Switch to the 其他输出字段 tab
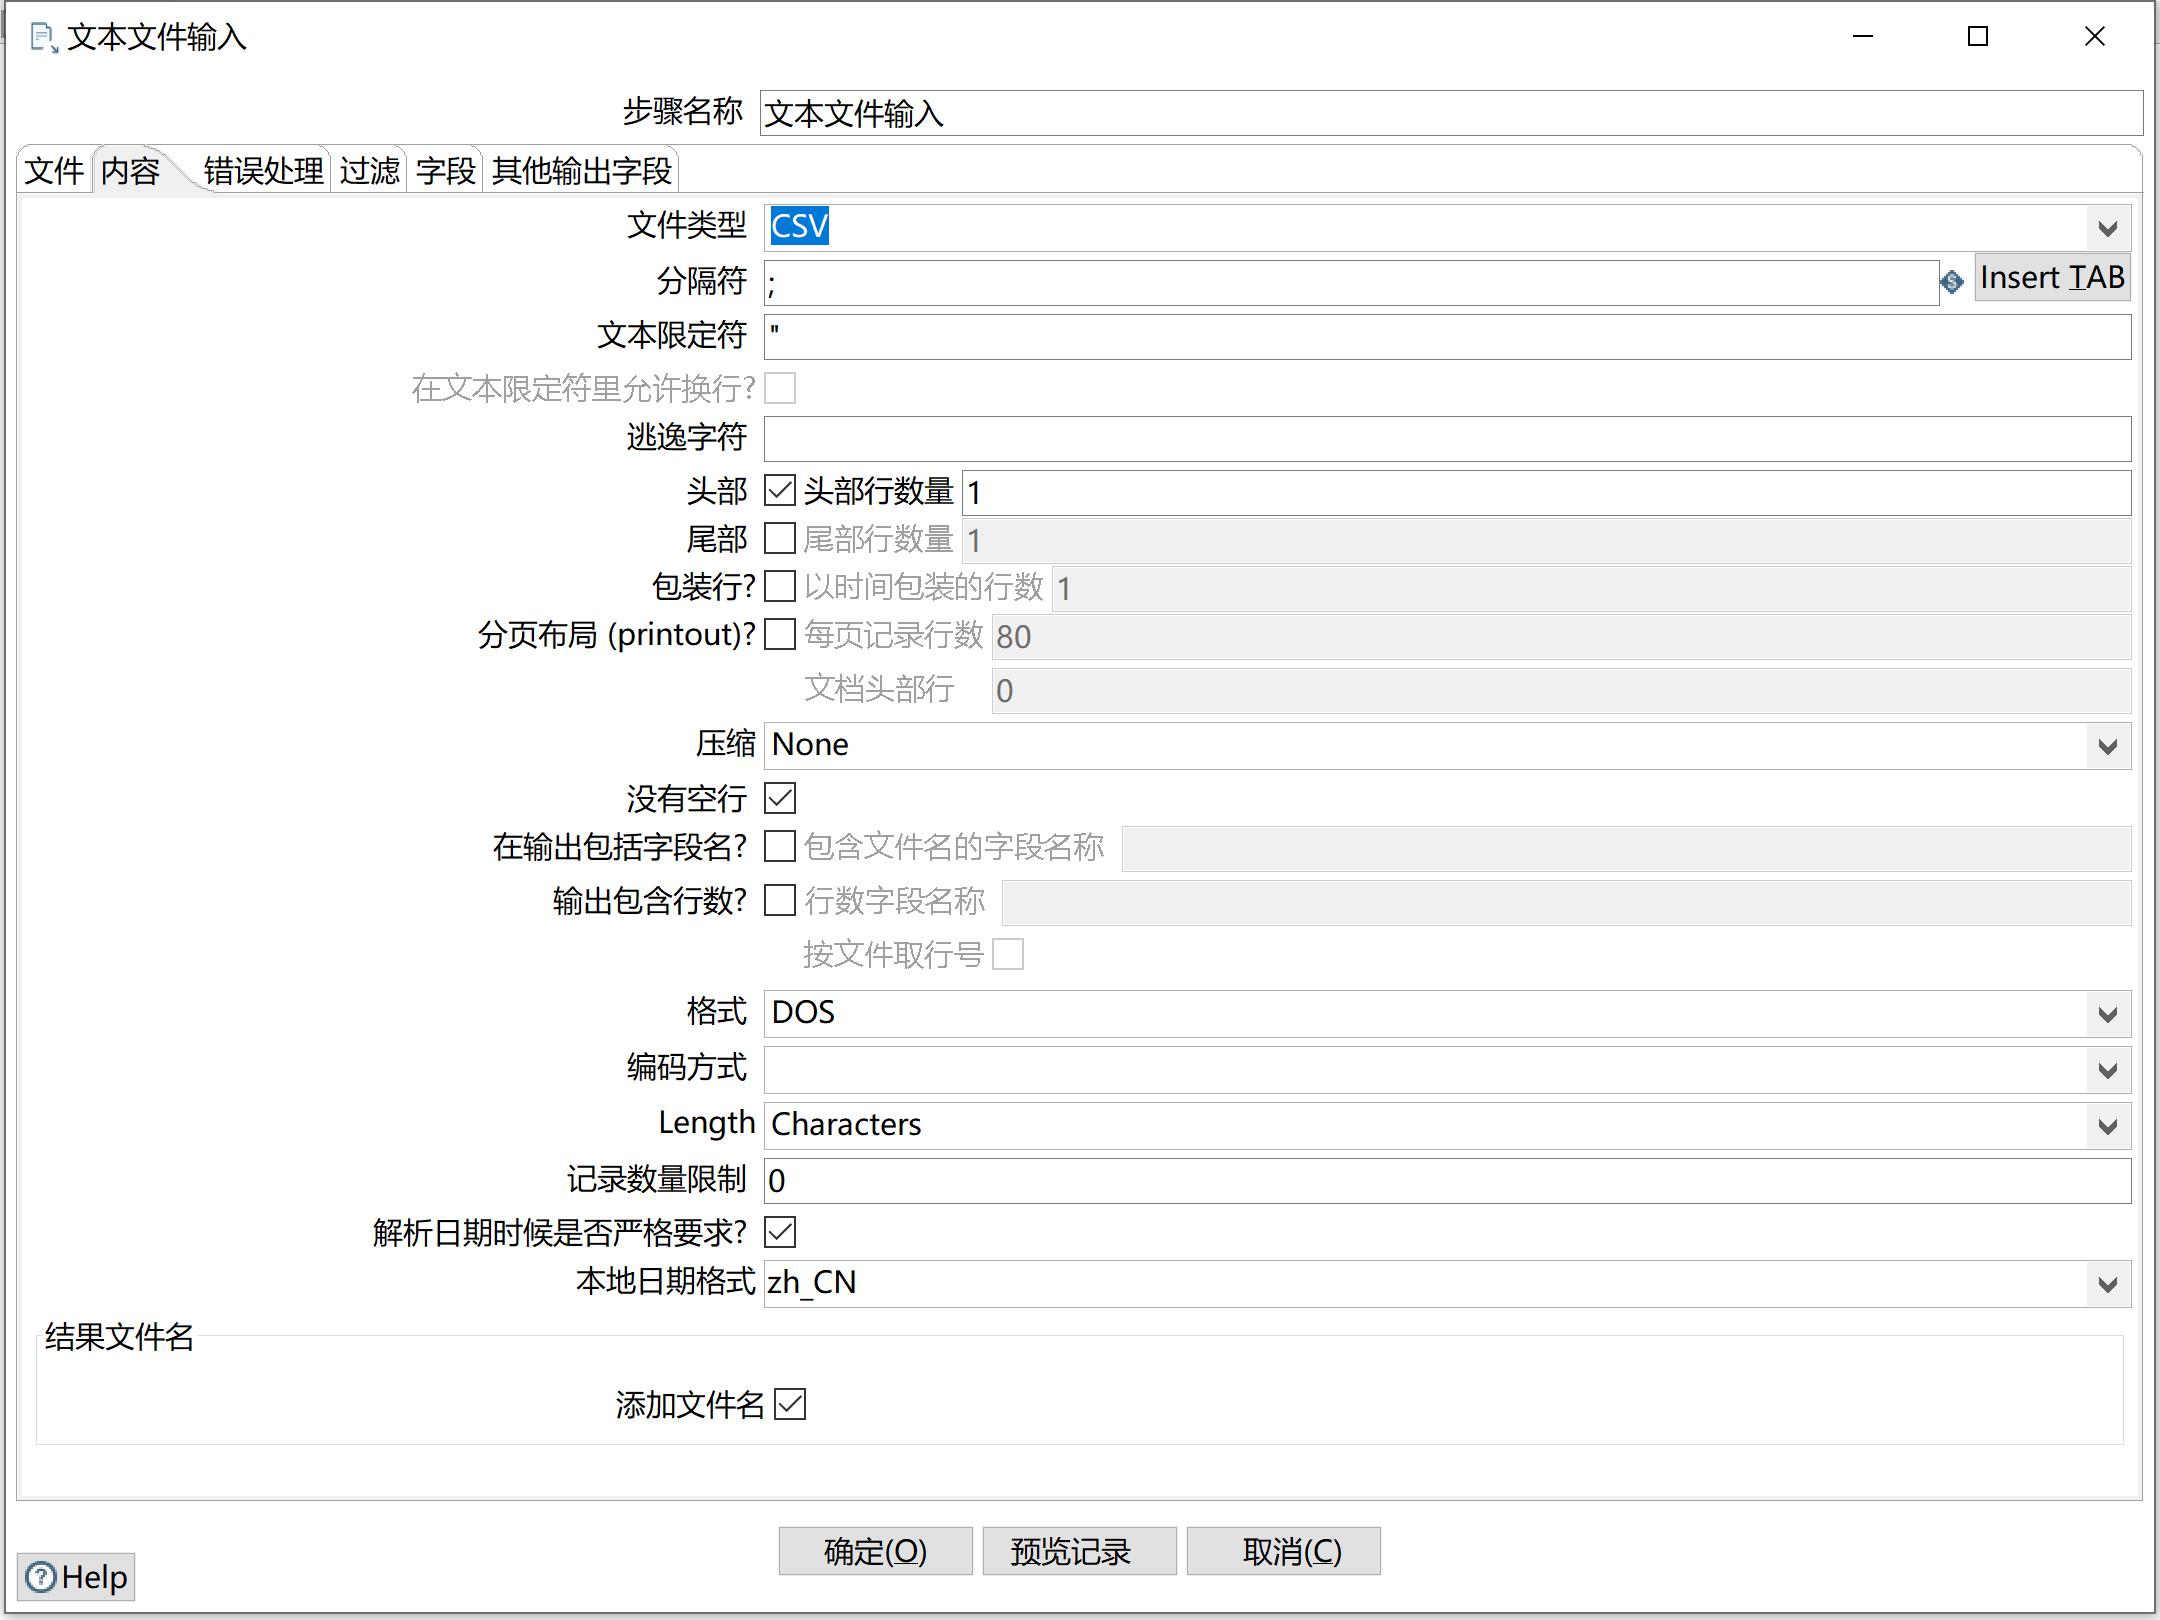The image size is (2160, 1620). (582, 171)
